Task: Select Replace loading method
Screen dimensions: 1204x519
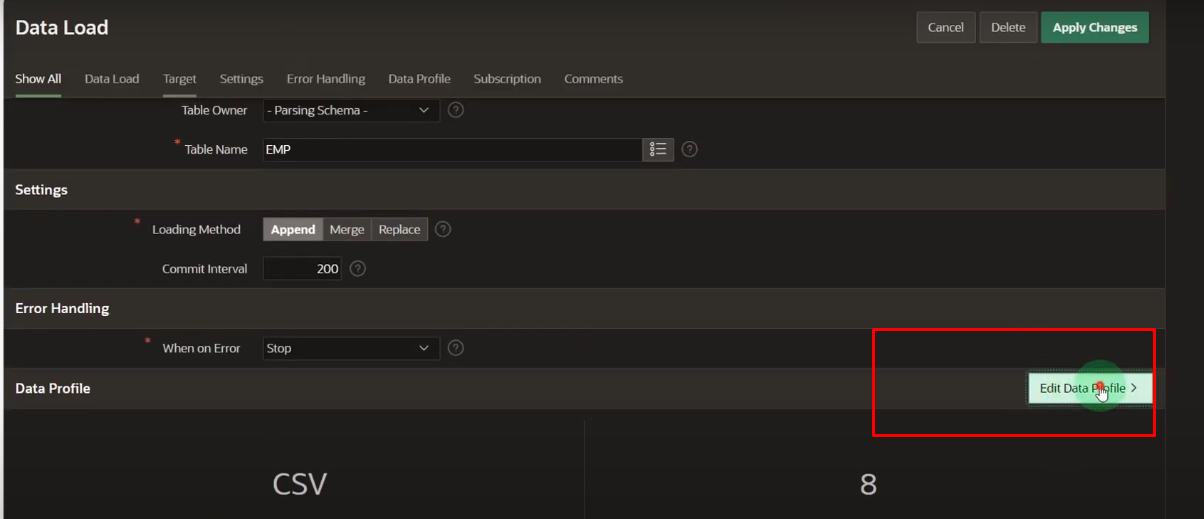Action: tap(399, 229)
